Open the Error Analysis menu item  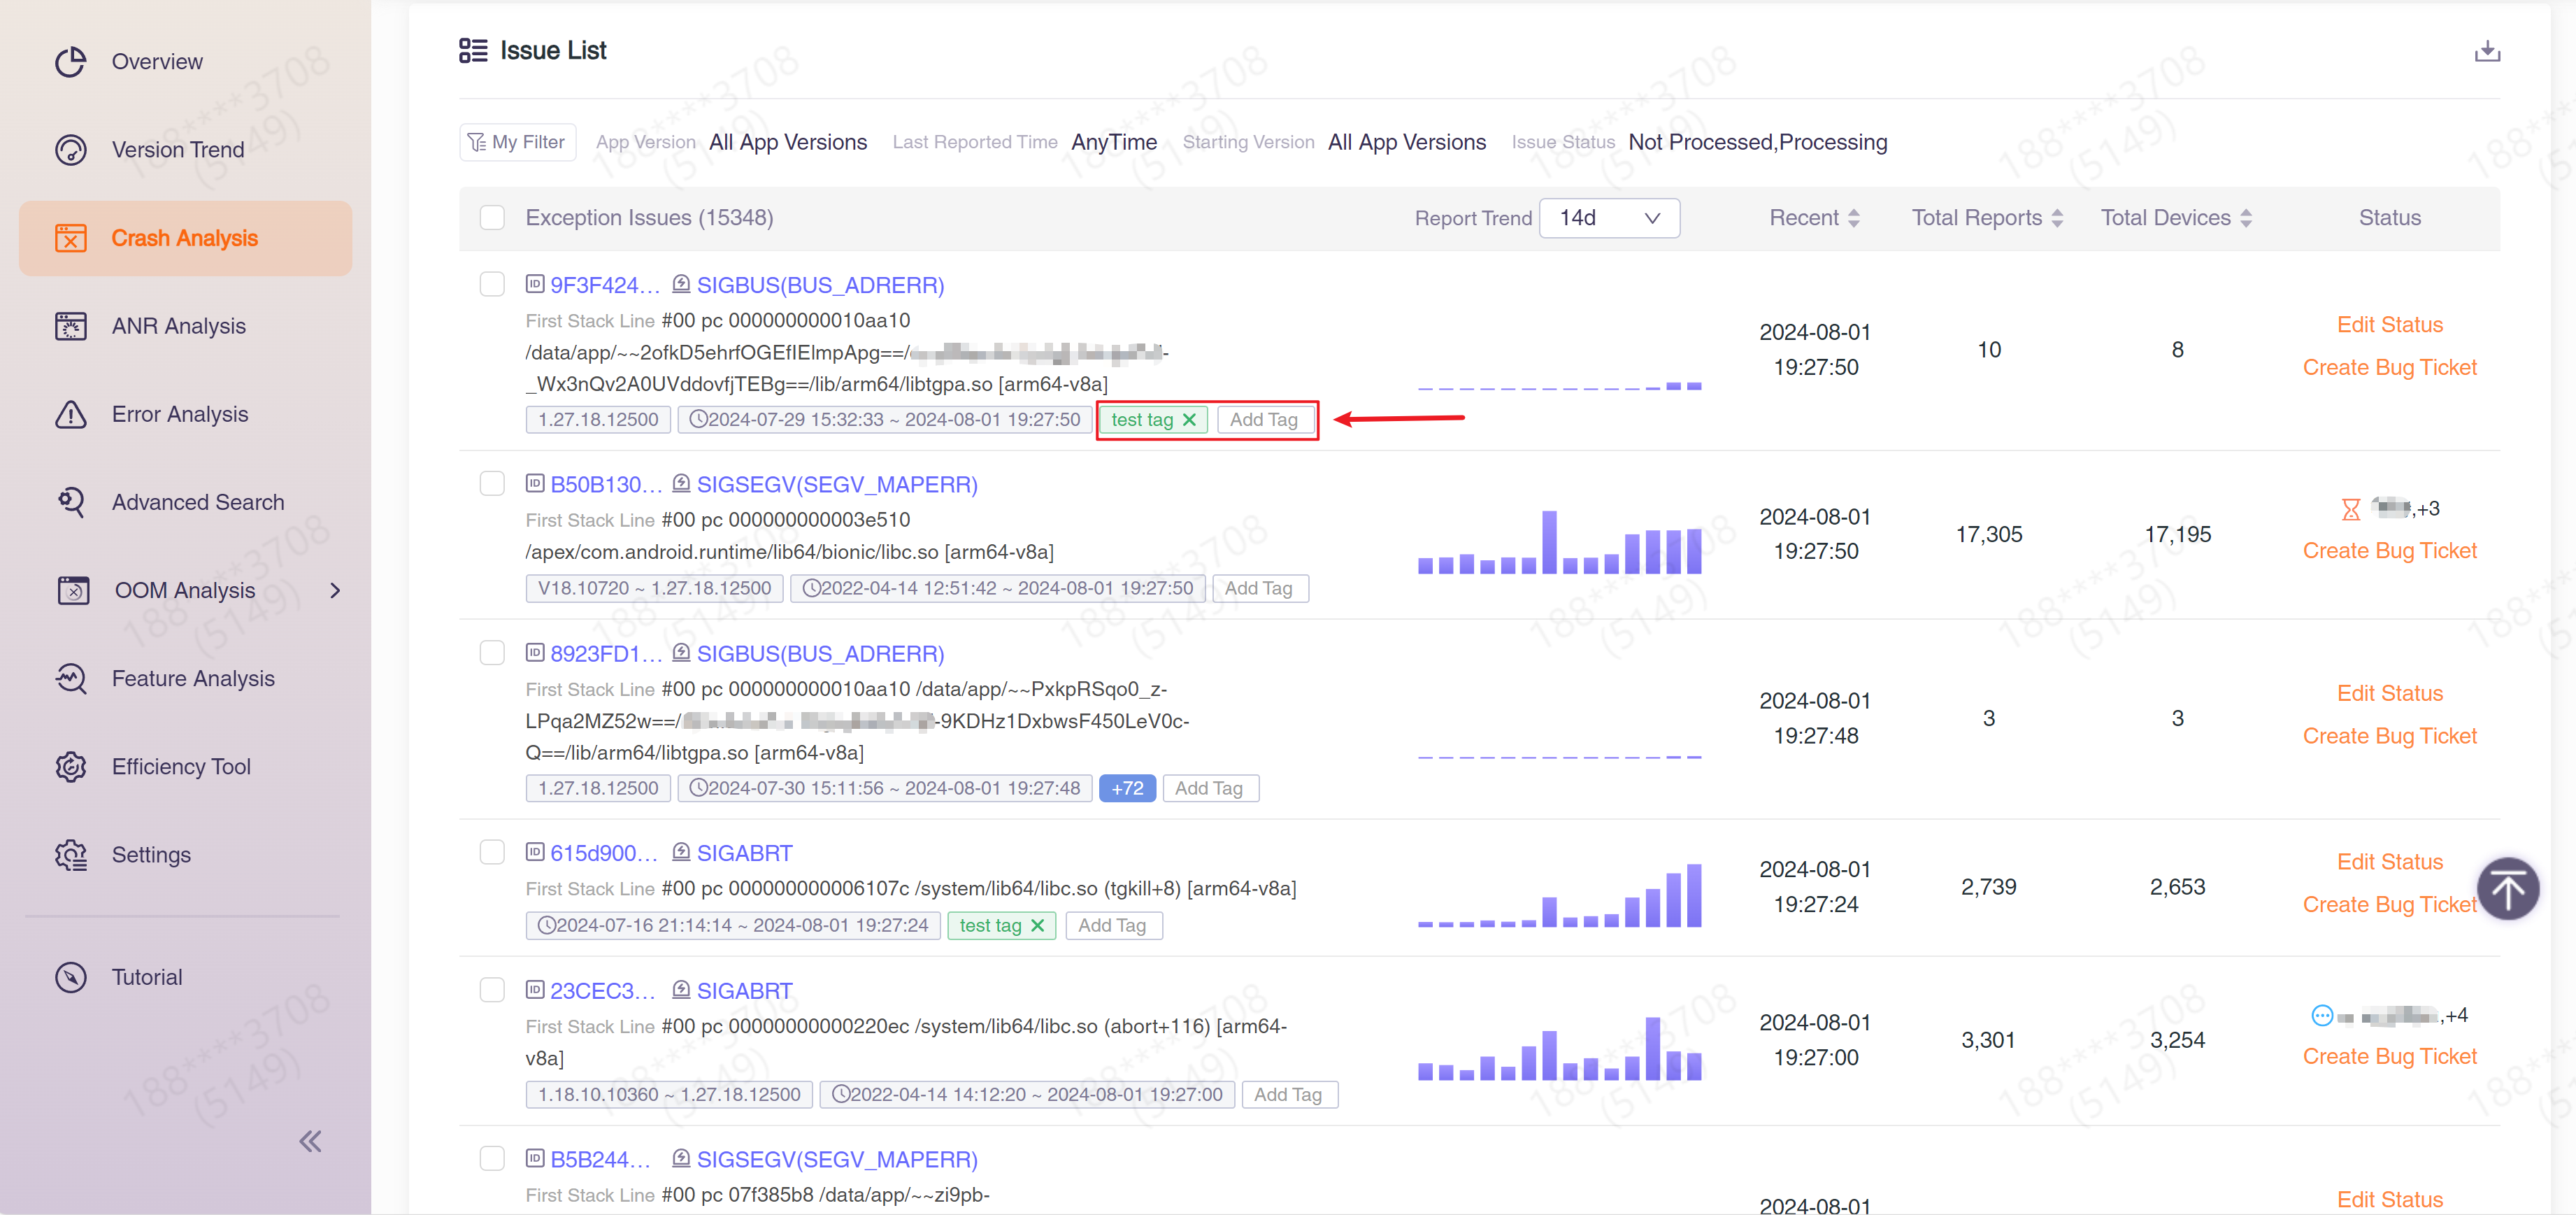[186, 414]
